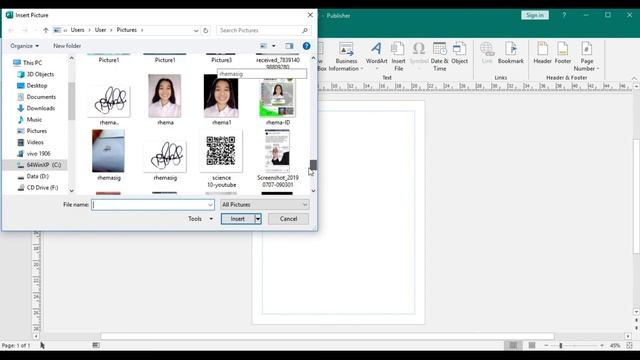Create a New folder
Image resolution: width=640 pixels, height=360 pixels.
pos(67,46)
